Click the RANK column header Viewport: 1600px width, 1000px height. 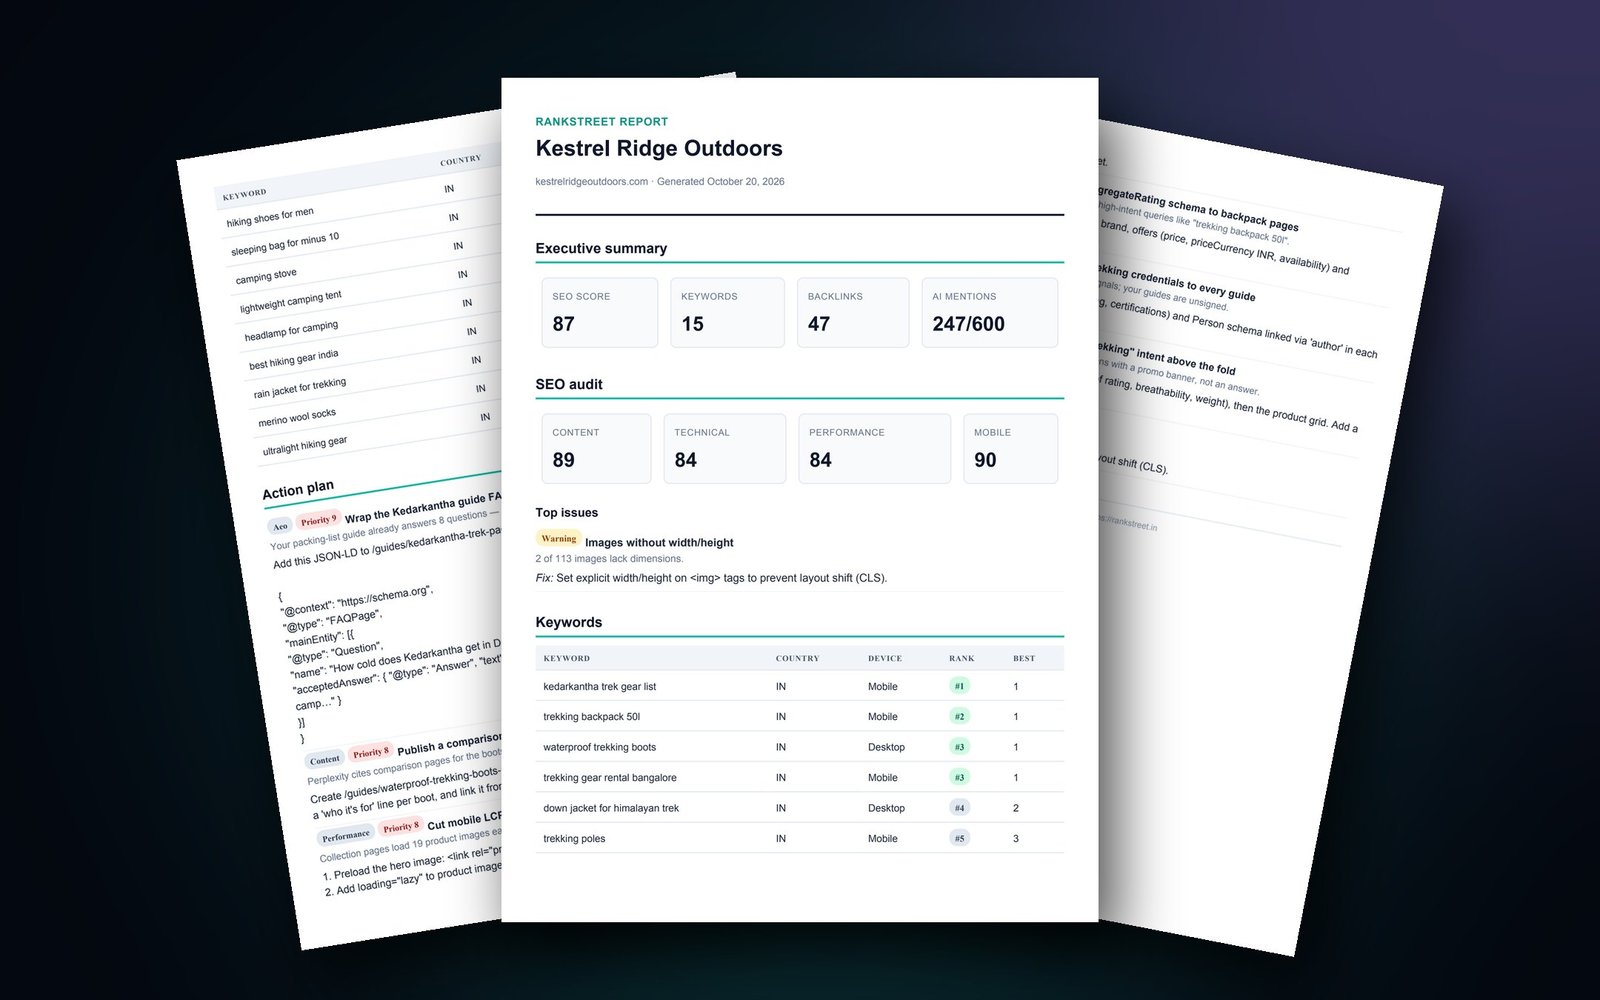tap(962, 659)
